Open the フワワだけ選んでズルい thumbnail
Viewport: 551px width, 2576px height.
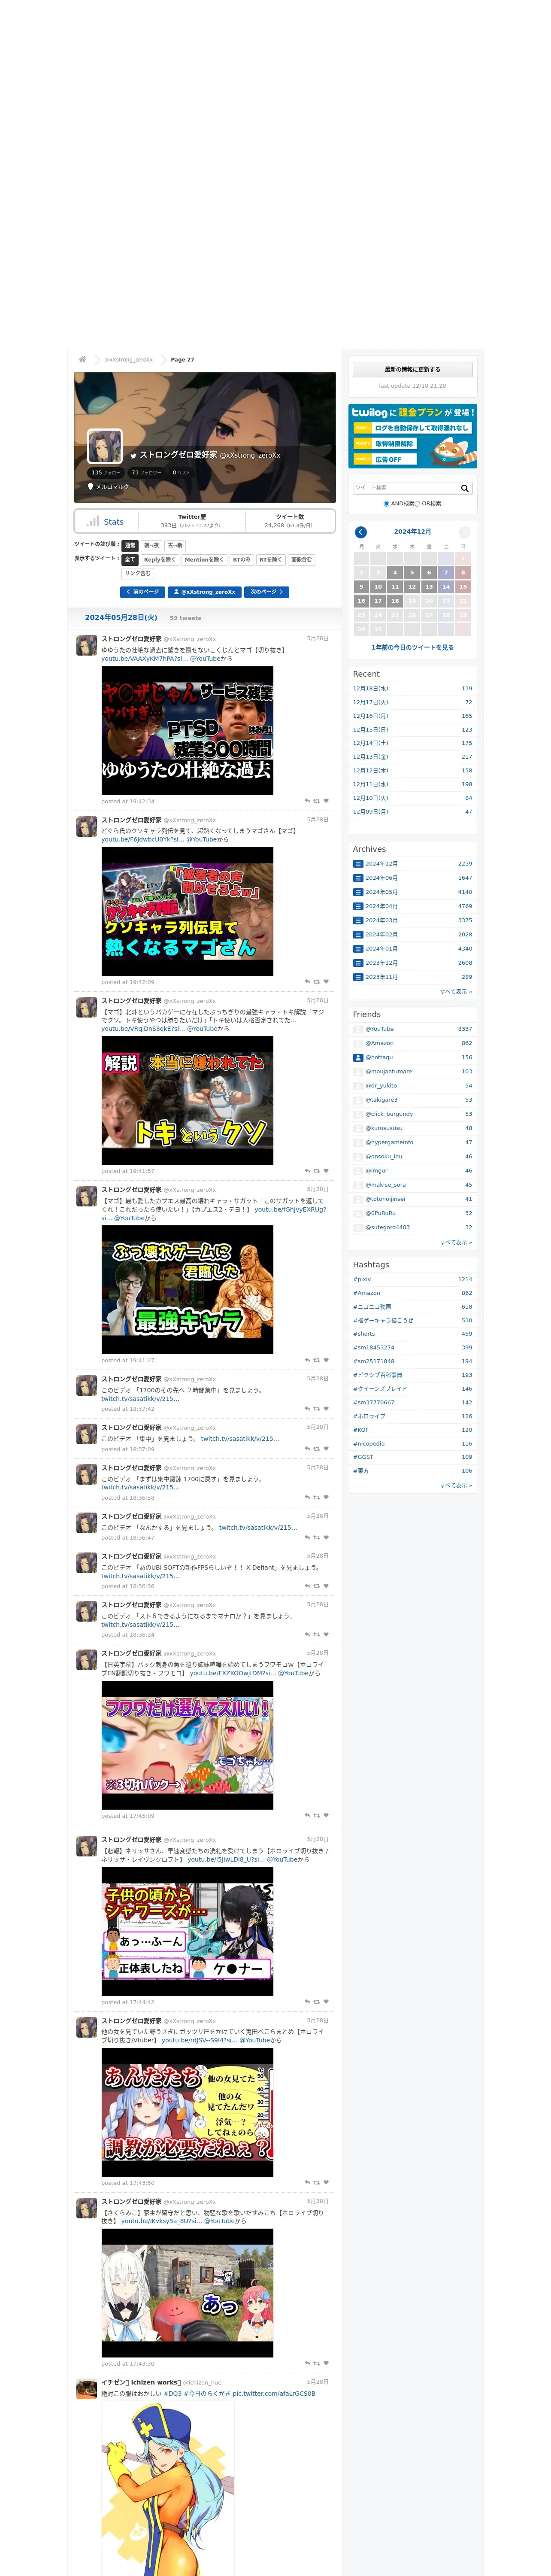[187, 1745]
